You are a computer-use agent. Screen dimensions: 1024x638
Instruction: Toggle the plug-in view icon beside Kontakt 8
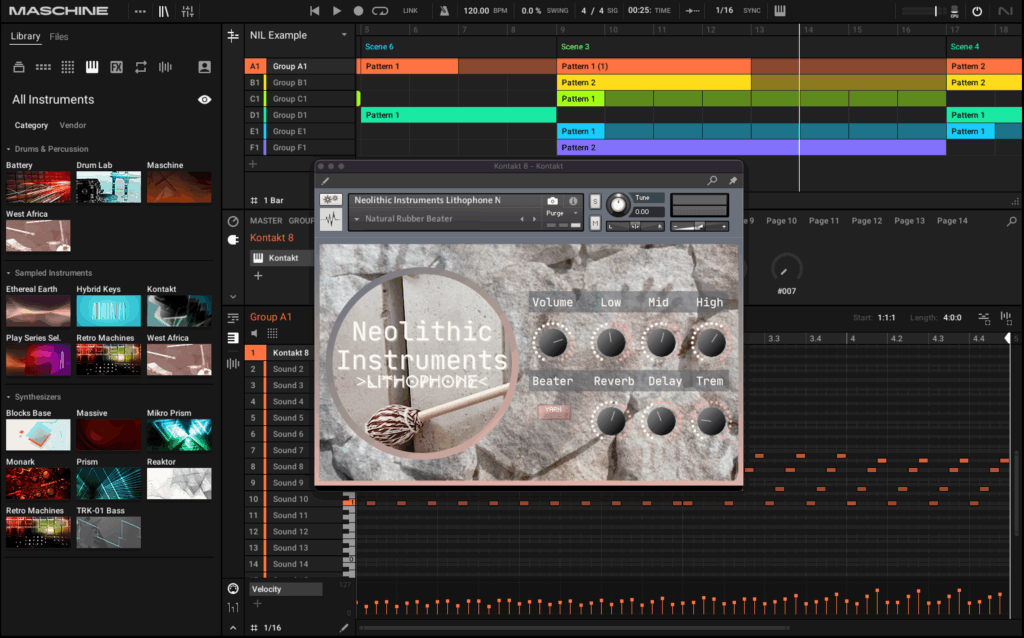pyautogui.click(x=233, y=240)
